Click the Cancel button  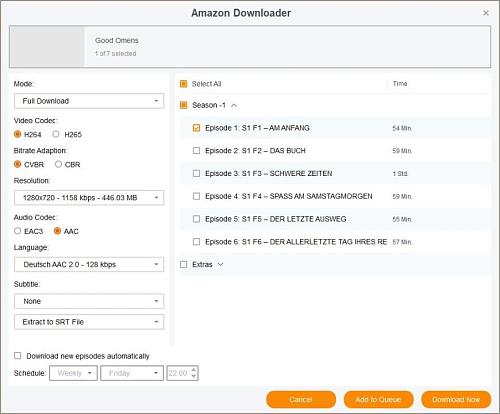301,399
